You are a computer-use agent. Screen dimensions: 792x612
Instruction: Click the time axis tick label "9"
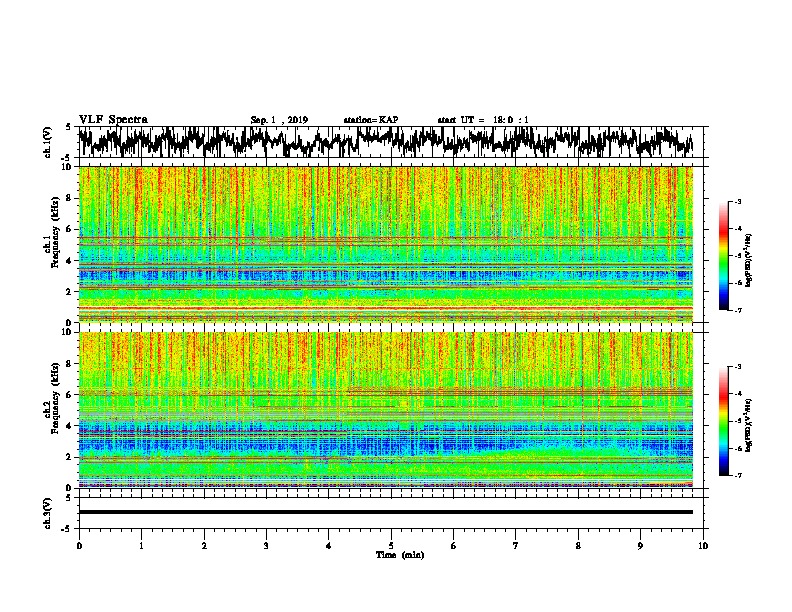640,546
